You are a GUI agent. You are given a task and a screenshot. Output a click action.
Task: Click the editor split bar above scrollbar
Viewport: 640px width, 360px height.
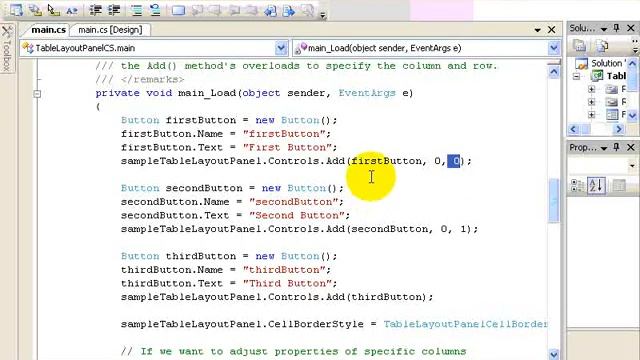(553, 62)
